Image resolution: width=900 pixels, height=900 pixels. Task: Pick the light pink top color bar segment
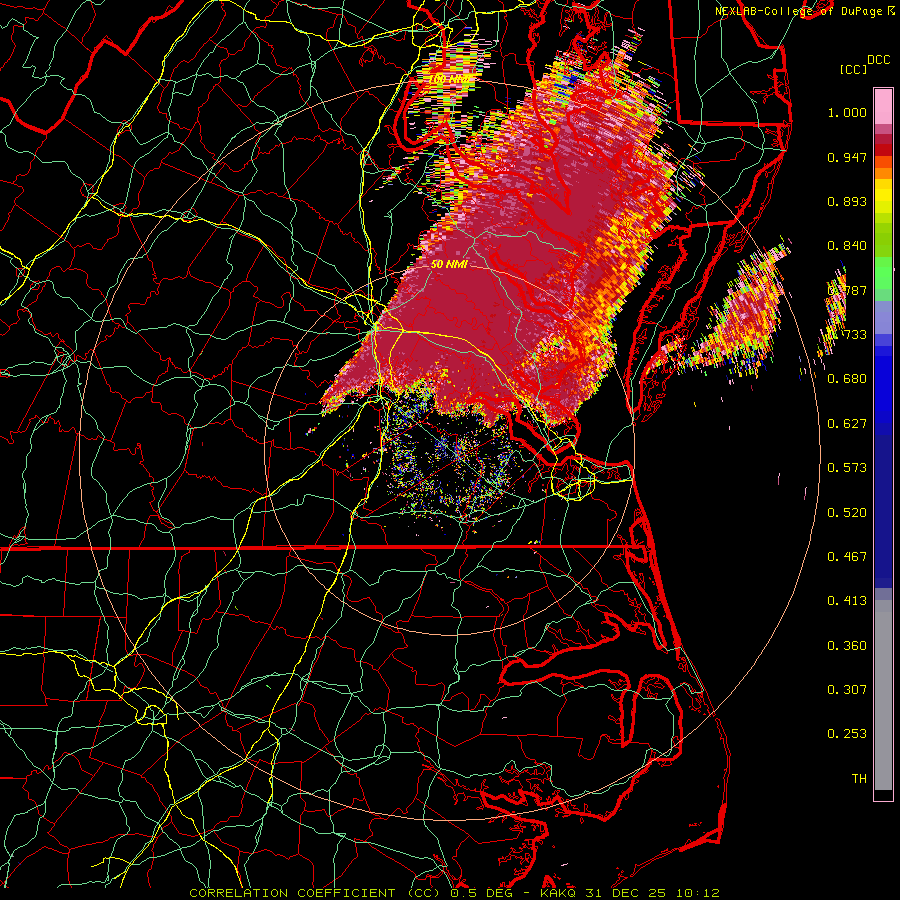coord(883,106)
